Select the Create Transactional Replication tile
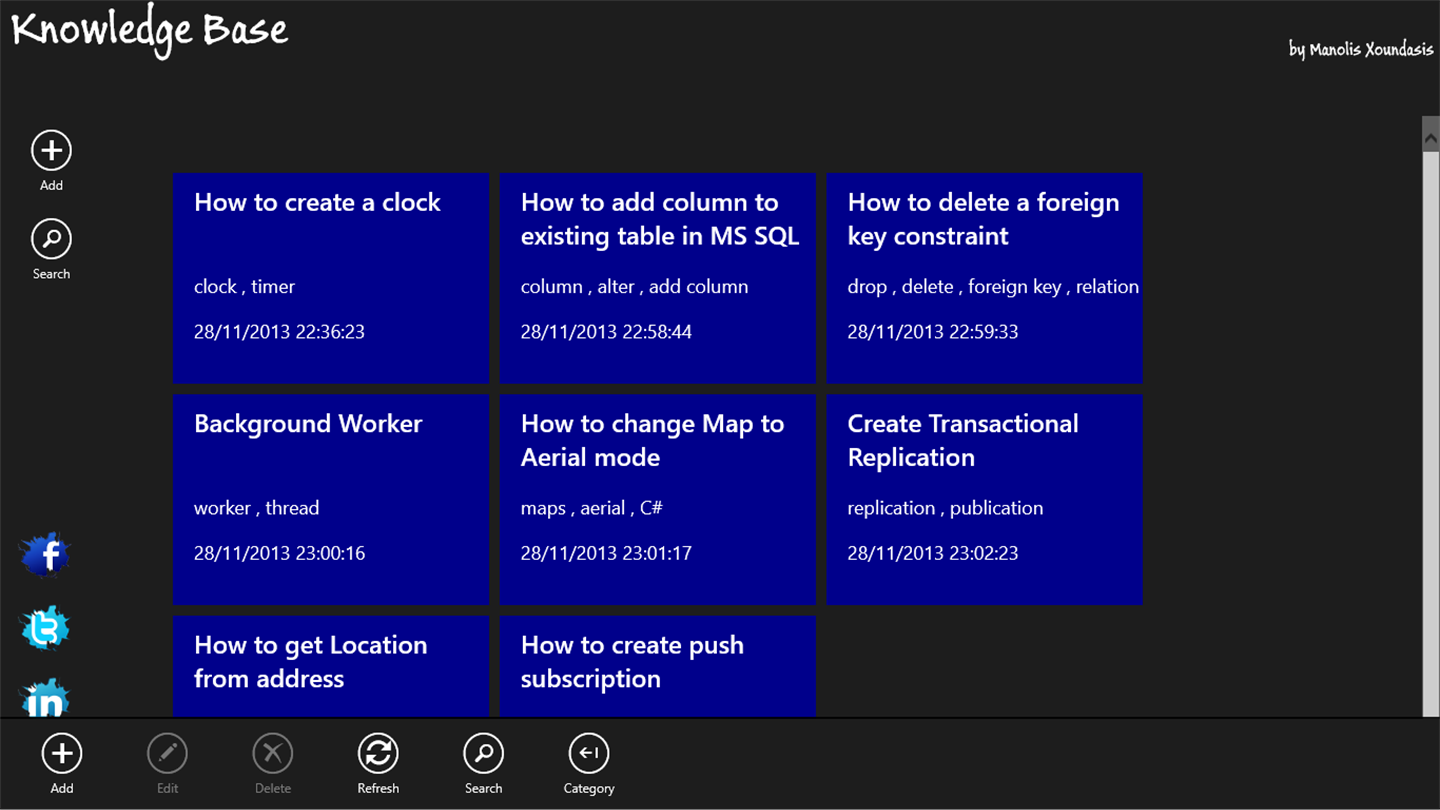 [x=984, y=499]
